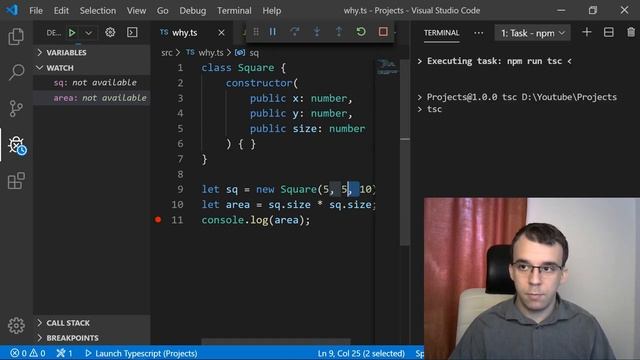640x360 pixels.
Task: Toggle breakpoint on line 11
Action: (x=158, y=220)
